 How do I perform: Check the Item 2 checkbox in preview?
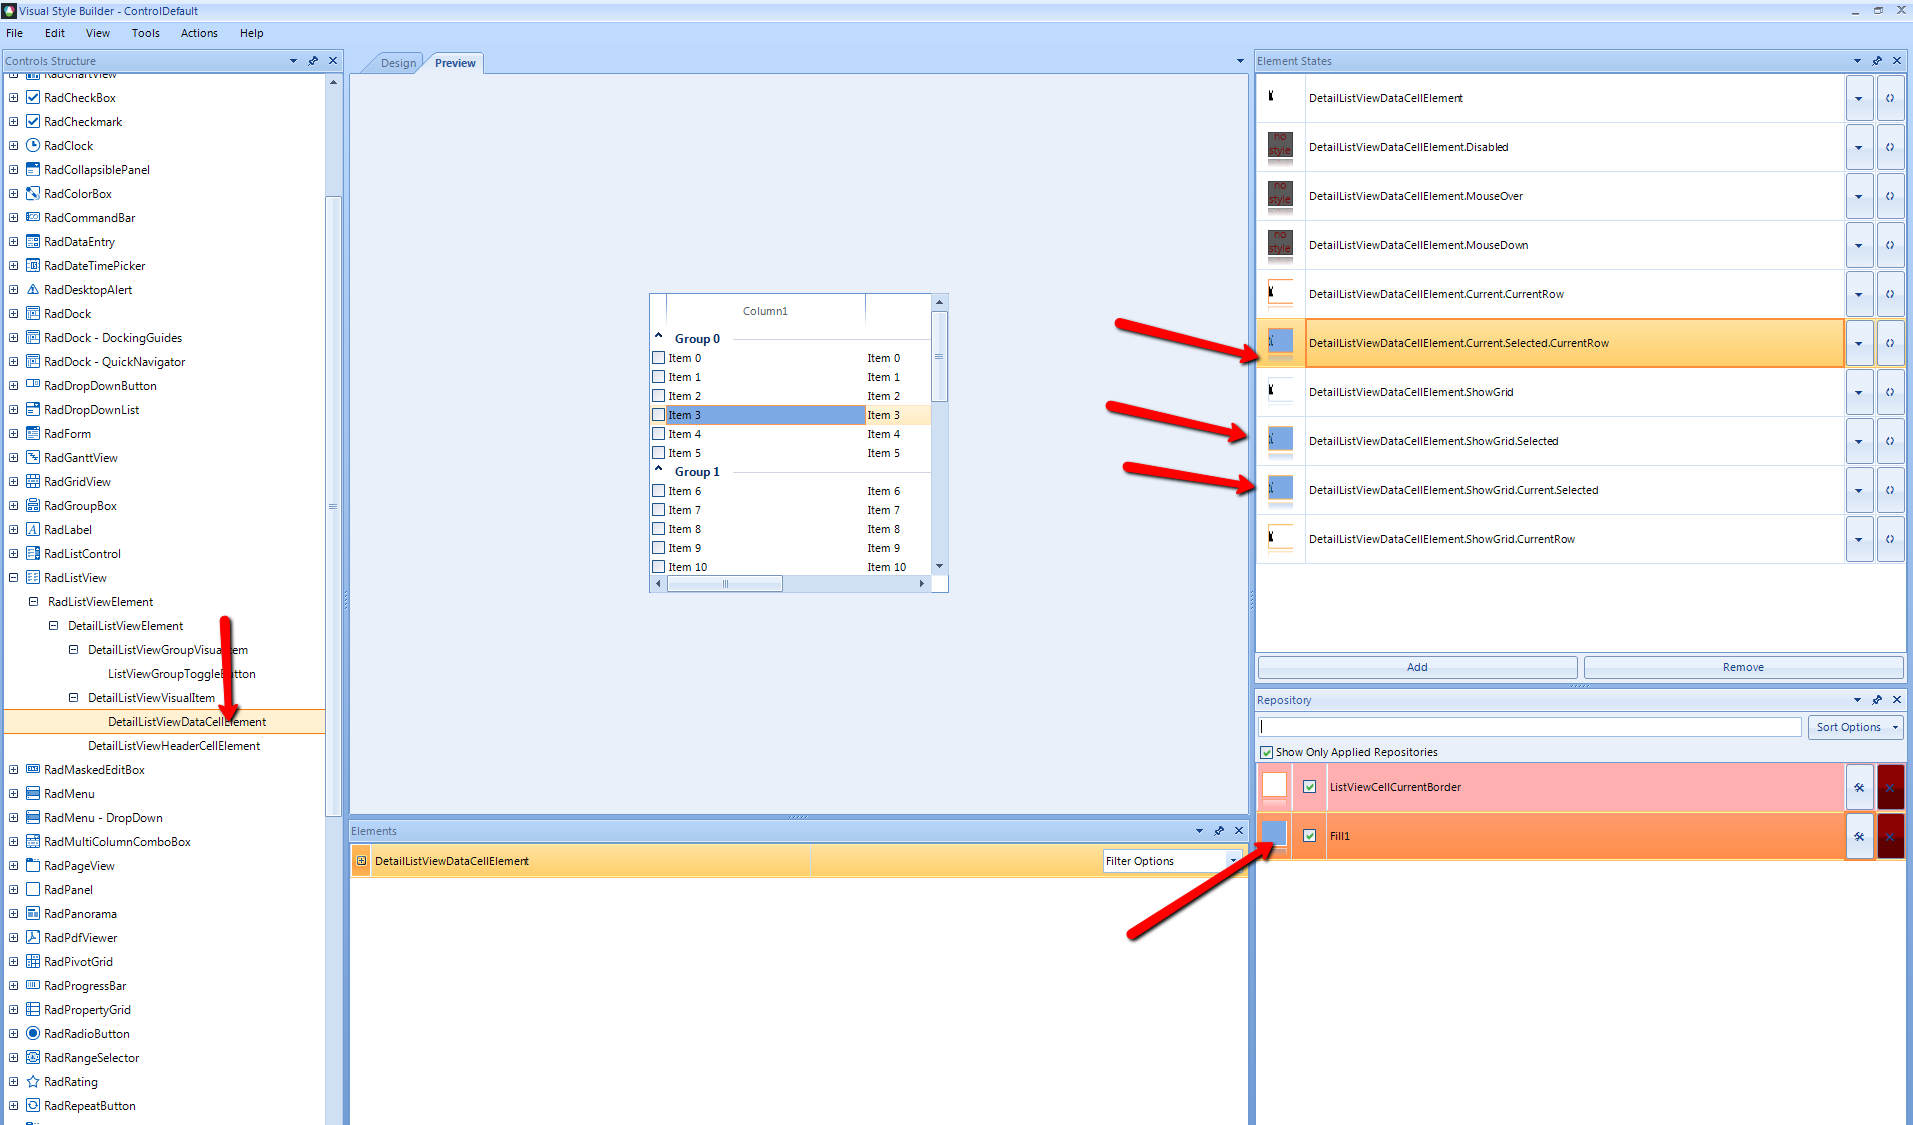658,396
